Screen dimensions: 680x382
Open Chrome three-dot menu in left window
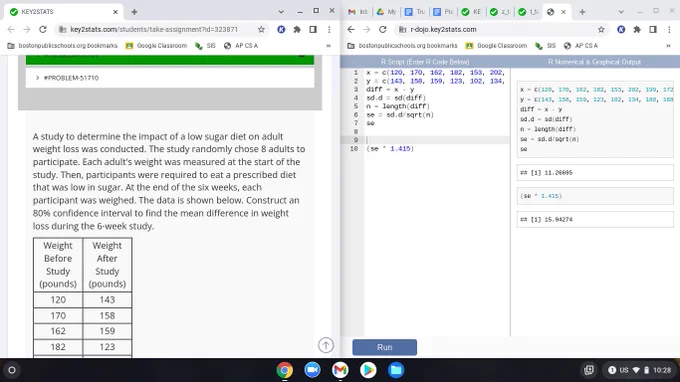(x=329, y=29)
